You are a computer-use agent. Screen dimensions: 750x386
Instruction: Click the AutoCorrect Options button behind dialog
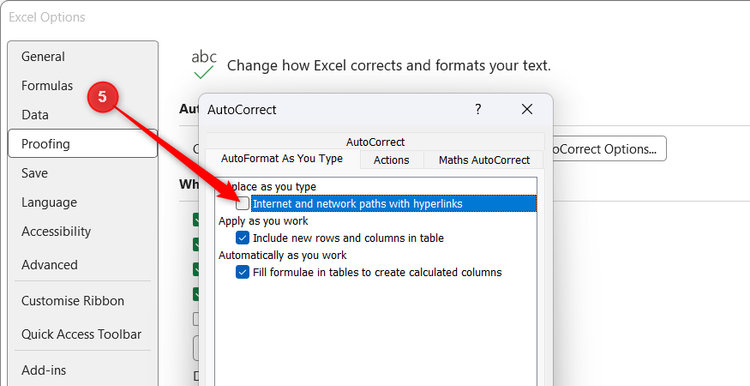tap(609, 149)
